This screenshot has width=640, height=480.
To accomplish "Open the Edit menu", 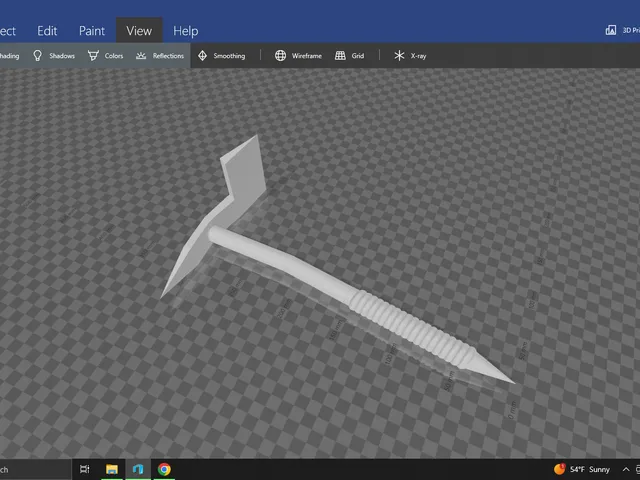I will coord(47,31).
